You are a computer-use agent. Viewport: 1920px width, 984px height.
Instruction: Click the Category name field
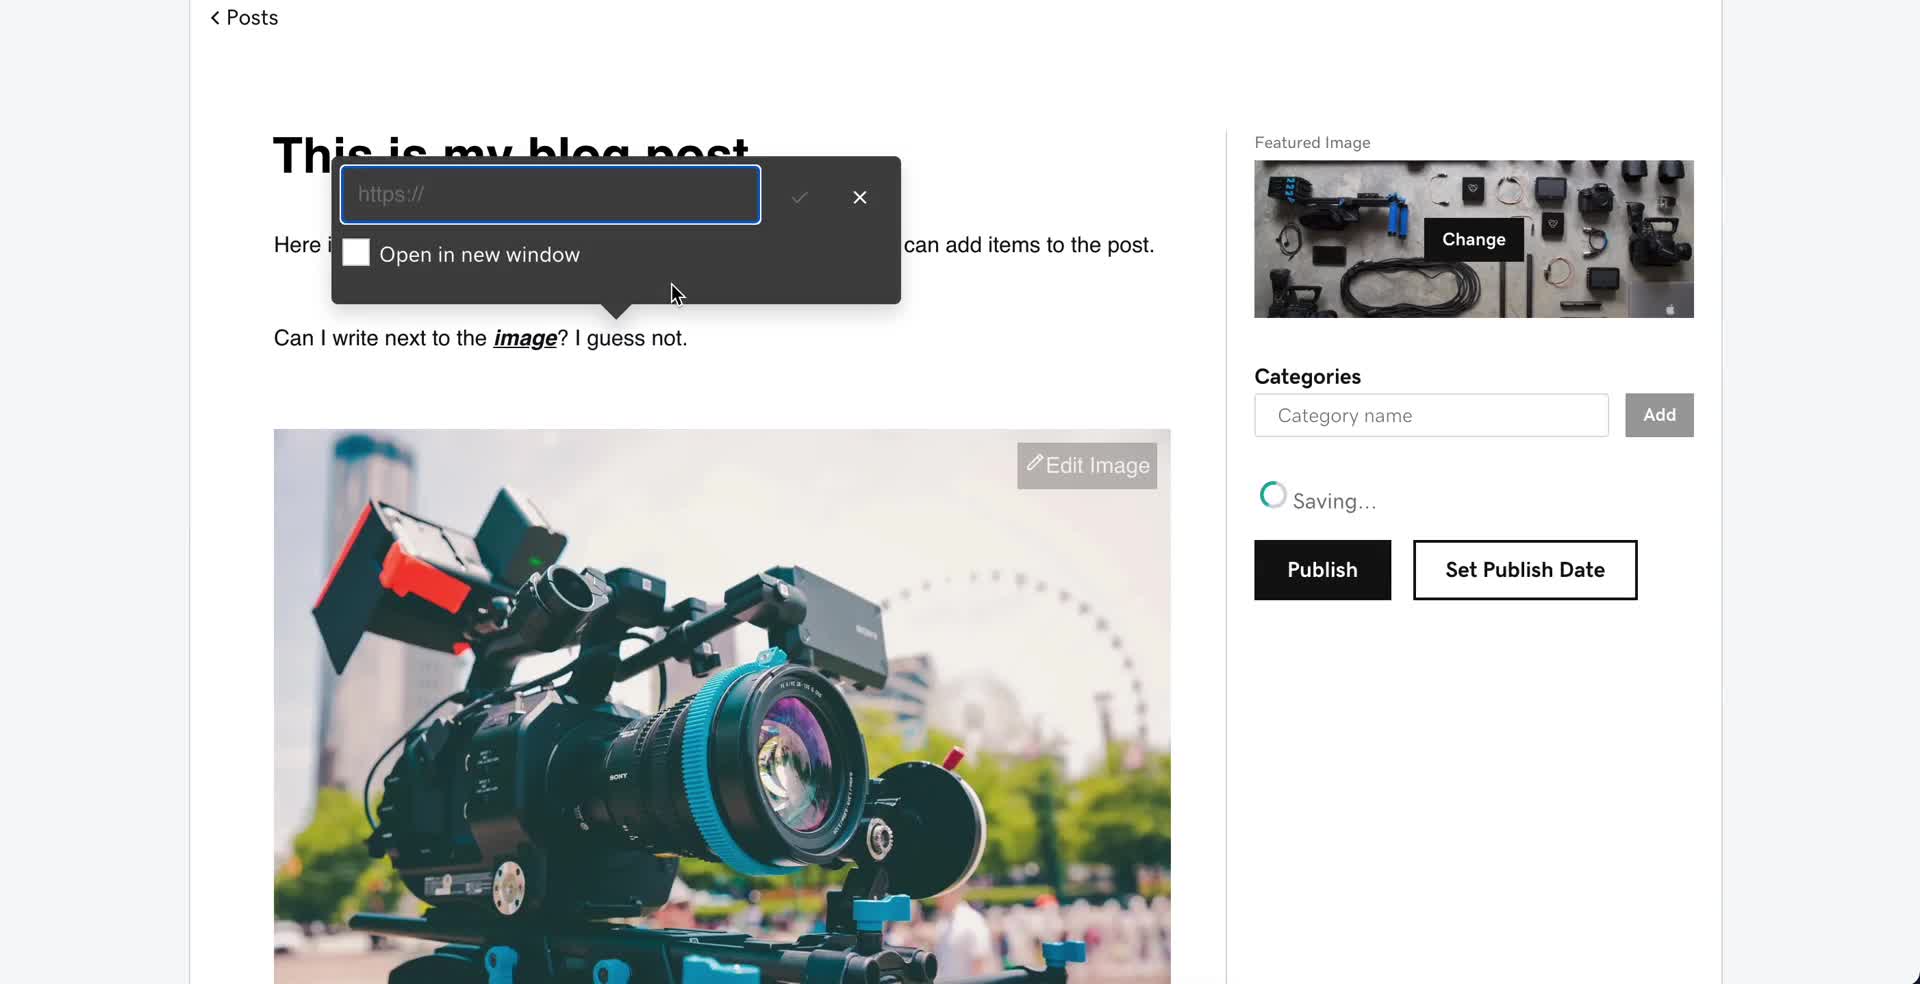click(1431, 415)
